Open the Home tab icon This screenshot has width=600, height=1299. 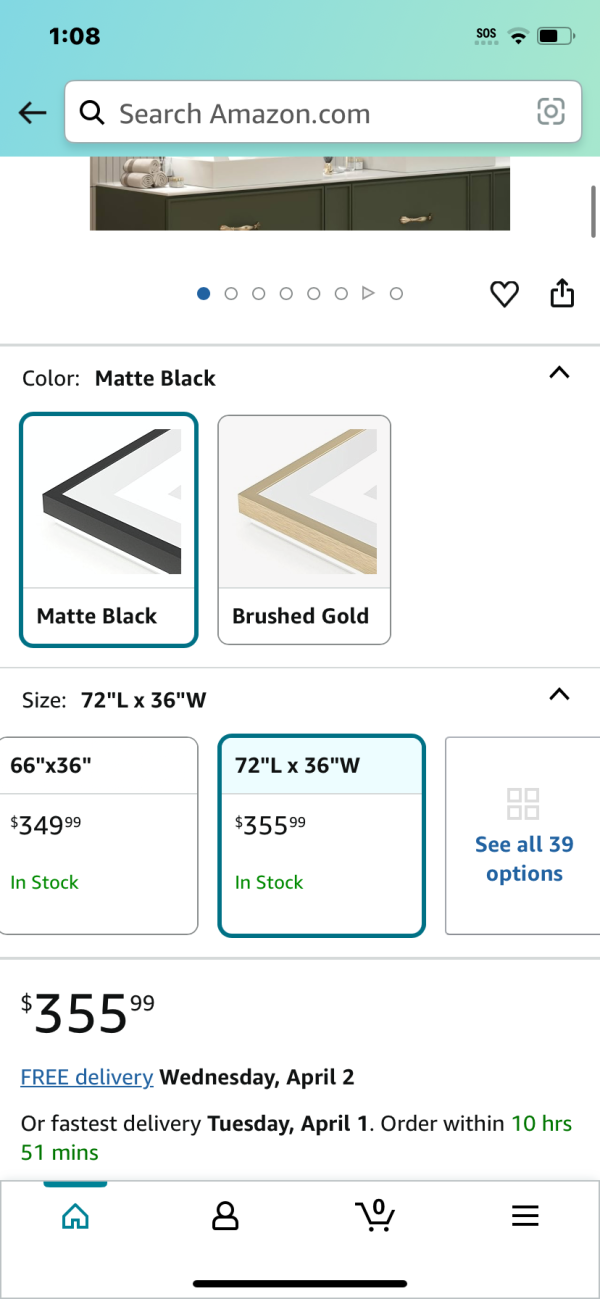pos(75,1215)
